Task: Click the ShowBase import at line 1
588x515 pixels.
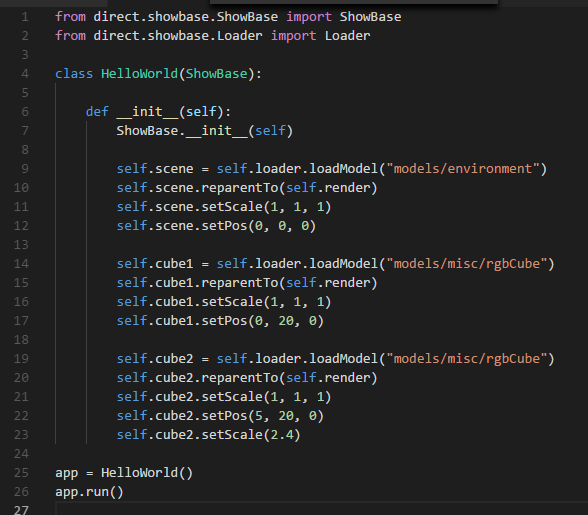Action: (x=370, y=17)
